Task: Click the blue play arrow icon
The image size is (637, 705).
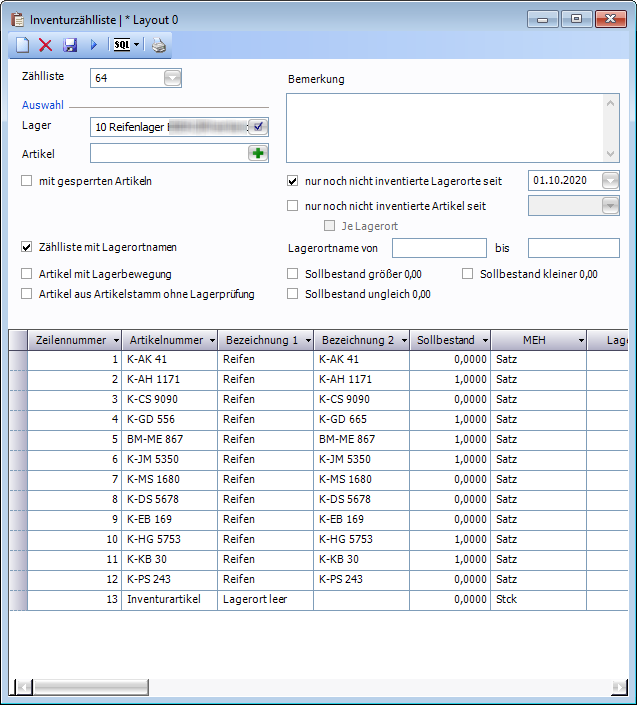Action: coord(94,45)
